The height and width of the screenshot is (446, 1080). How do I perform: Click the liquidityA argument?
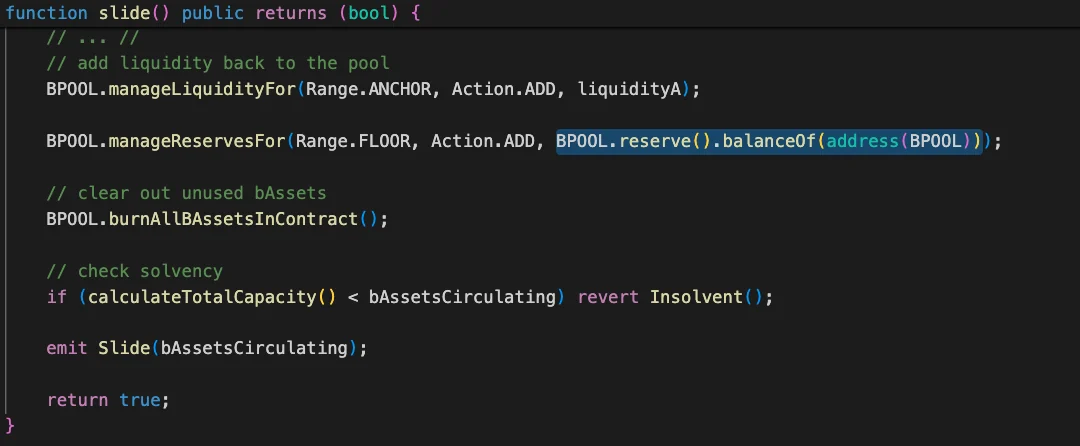point(629,89)
